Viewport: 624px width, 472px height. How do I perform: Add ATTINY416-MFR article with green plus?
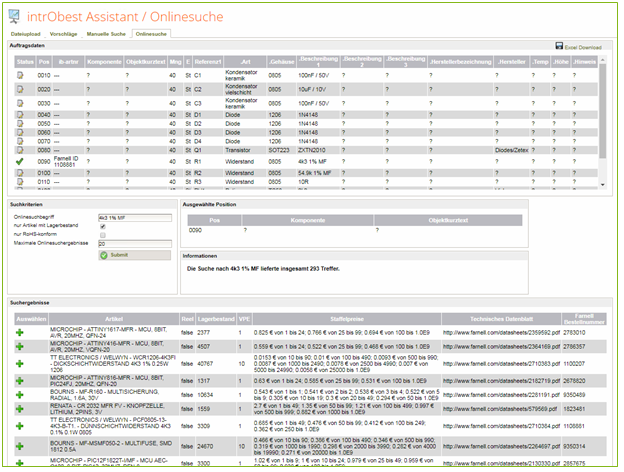pos(20,346)
